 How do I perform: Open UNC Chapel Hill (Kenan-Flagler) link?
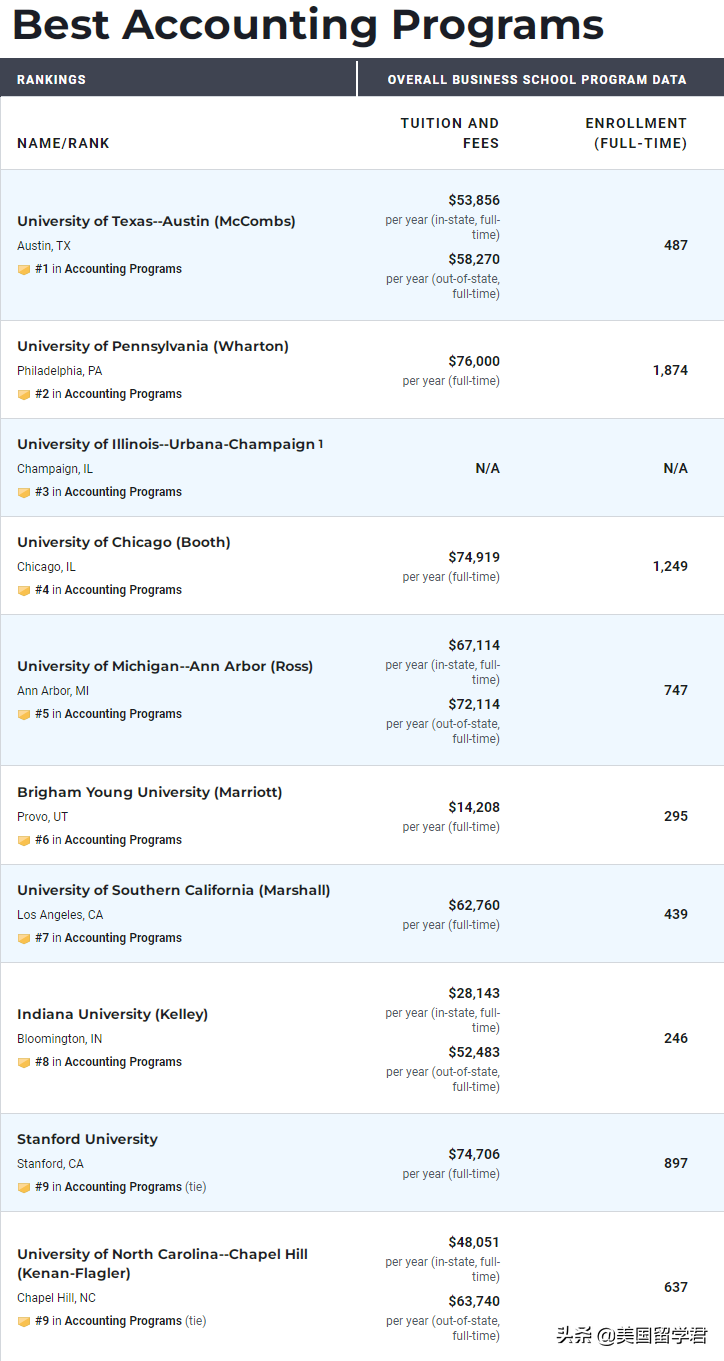(x=162, y=1263)
